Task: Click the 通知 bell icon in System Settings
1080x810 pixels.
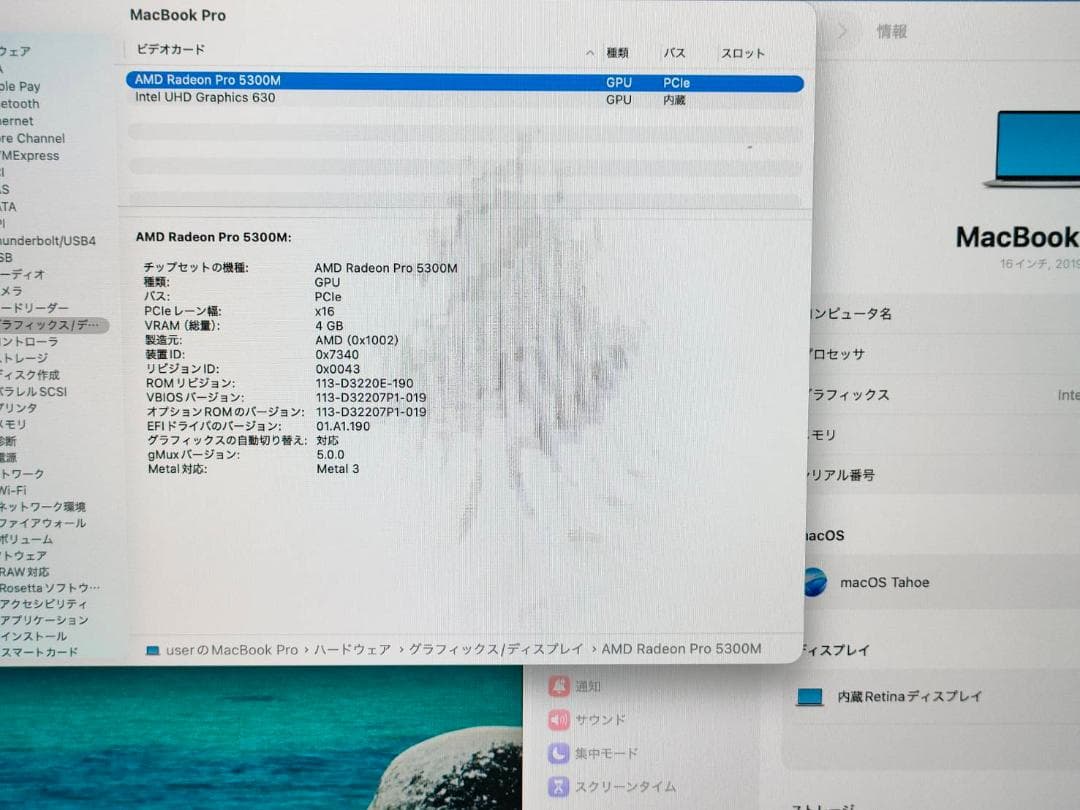Action: [559, 686]
